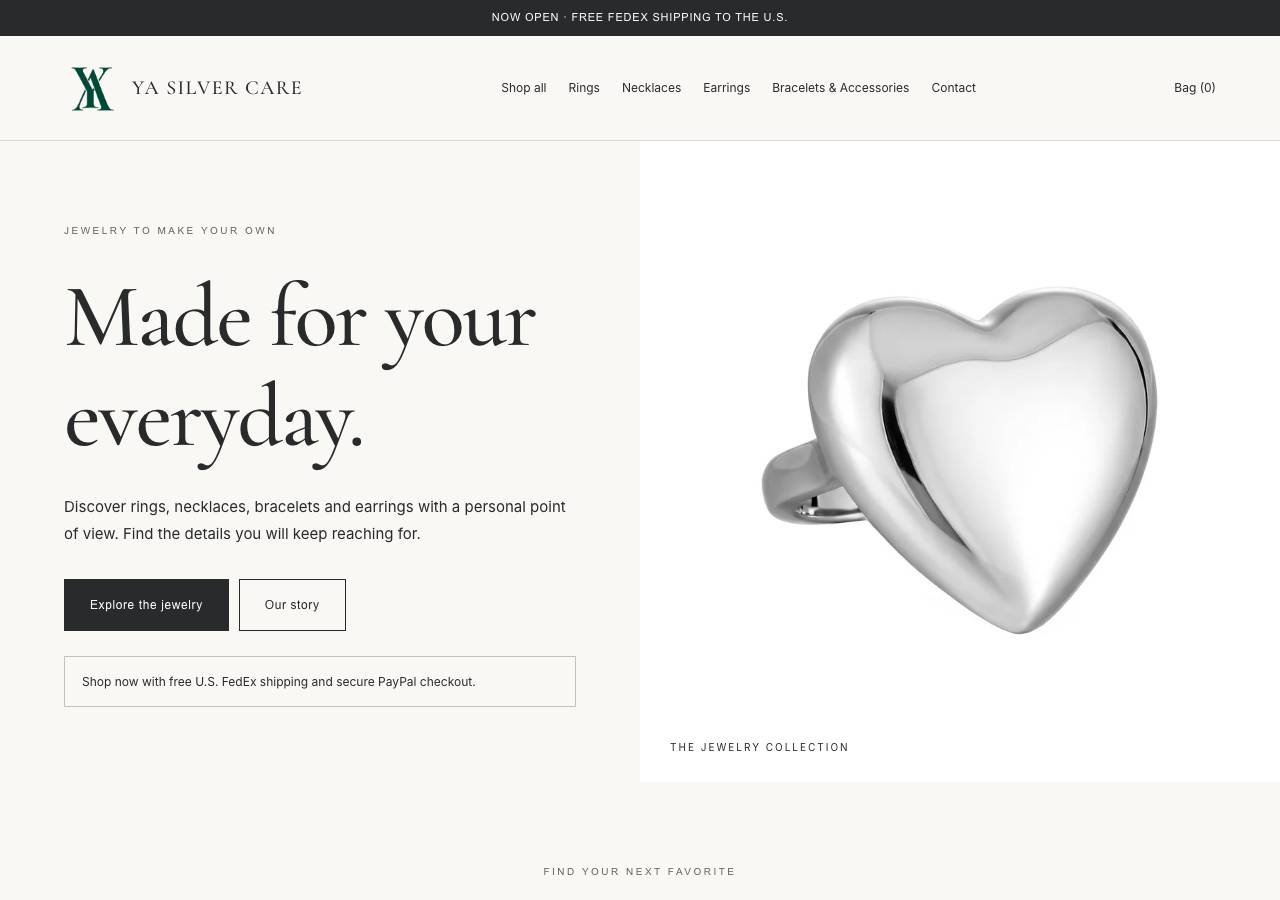The image size is (1280, 900).
Task: Click the FIND YOUR NEXT FAVORITE heading
Action: (639, 872)
